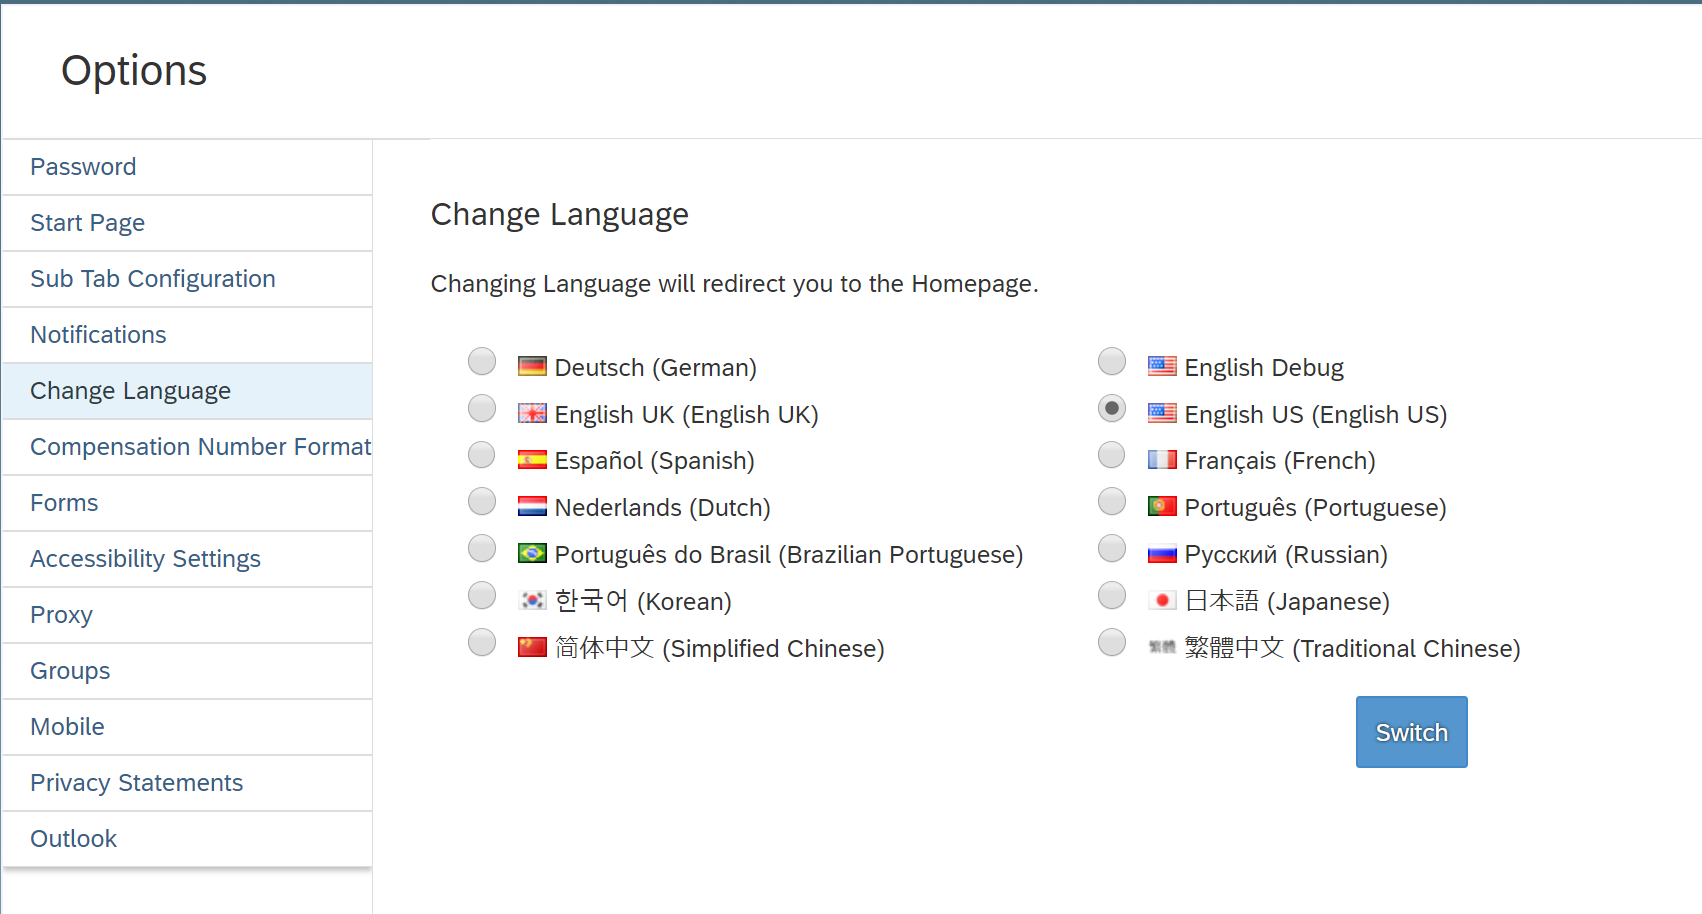Image resolution: width=1702 pixels, height=914 pixels.
Task: Click the German flag icon
Action: coord(532,367)
